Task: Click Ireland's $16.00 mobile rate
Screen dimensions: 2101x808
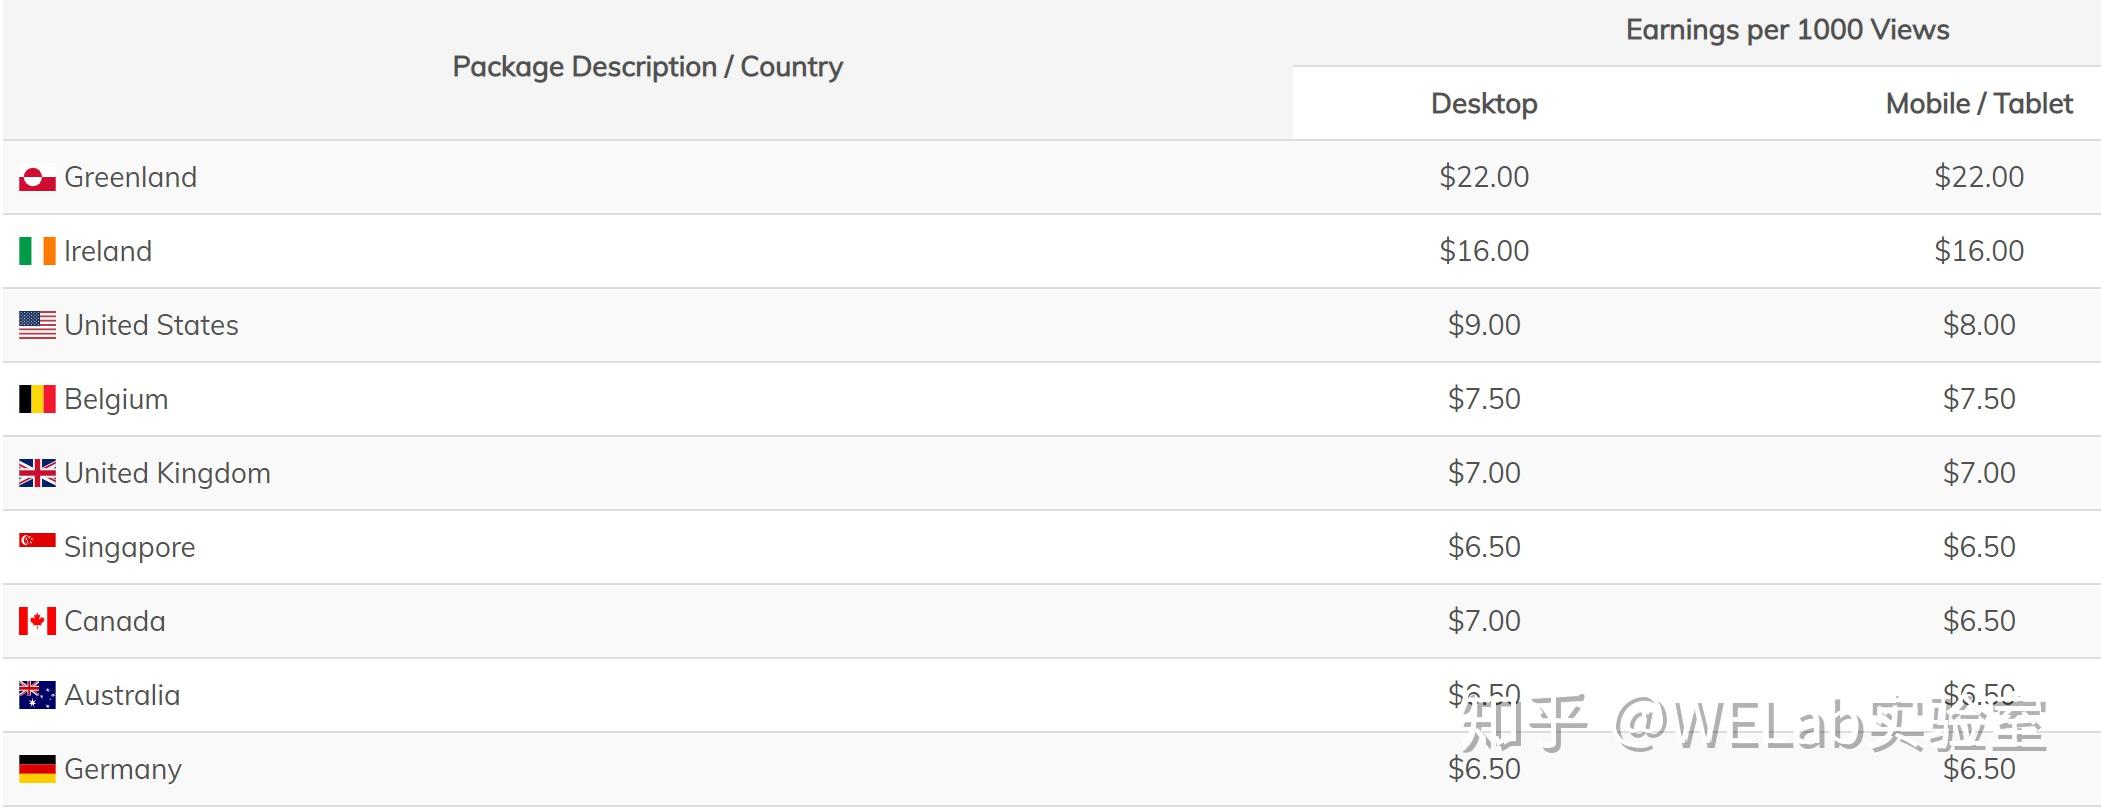Action: (x=1979, y=251)
